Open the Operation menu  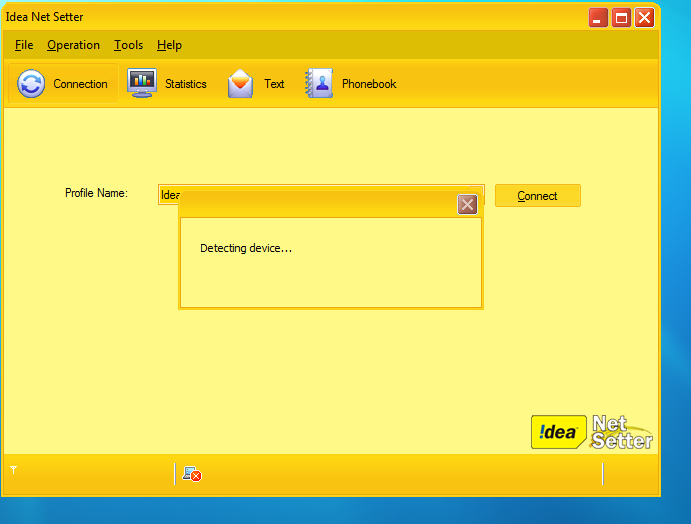click(x=74, y=45)
